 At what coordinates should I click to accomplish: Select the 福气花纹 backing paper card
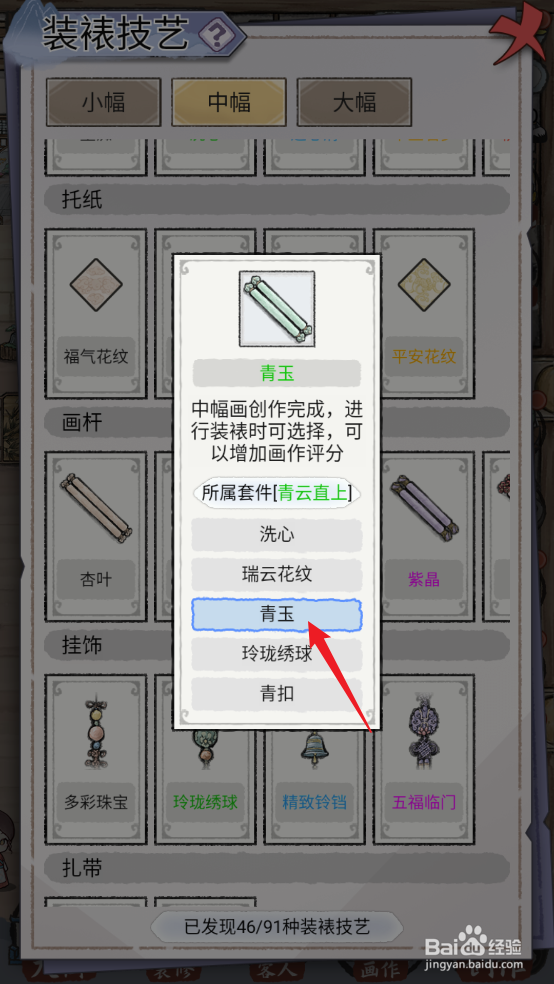[96, 313]
